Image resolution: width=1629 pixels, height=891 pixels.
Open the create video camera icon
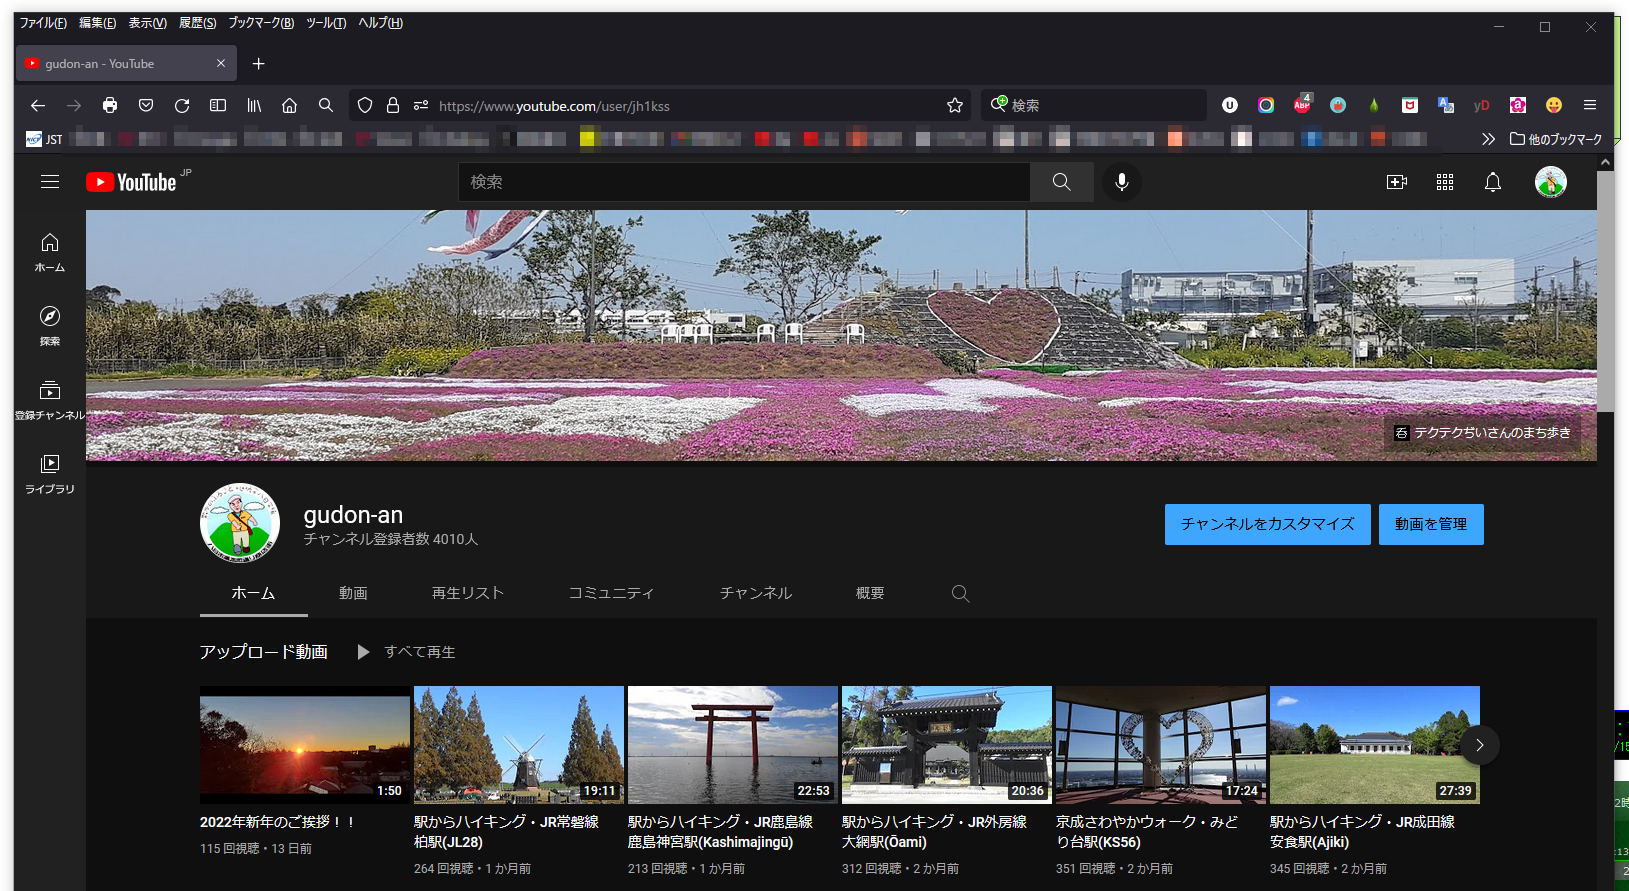[1397, 182]
